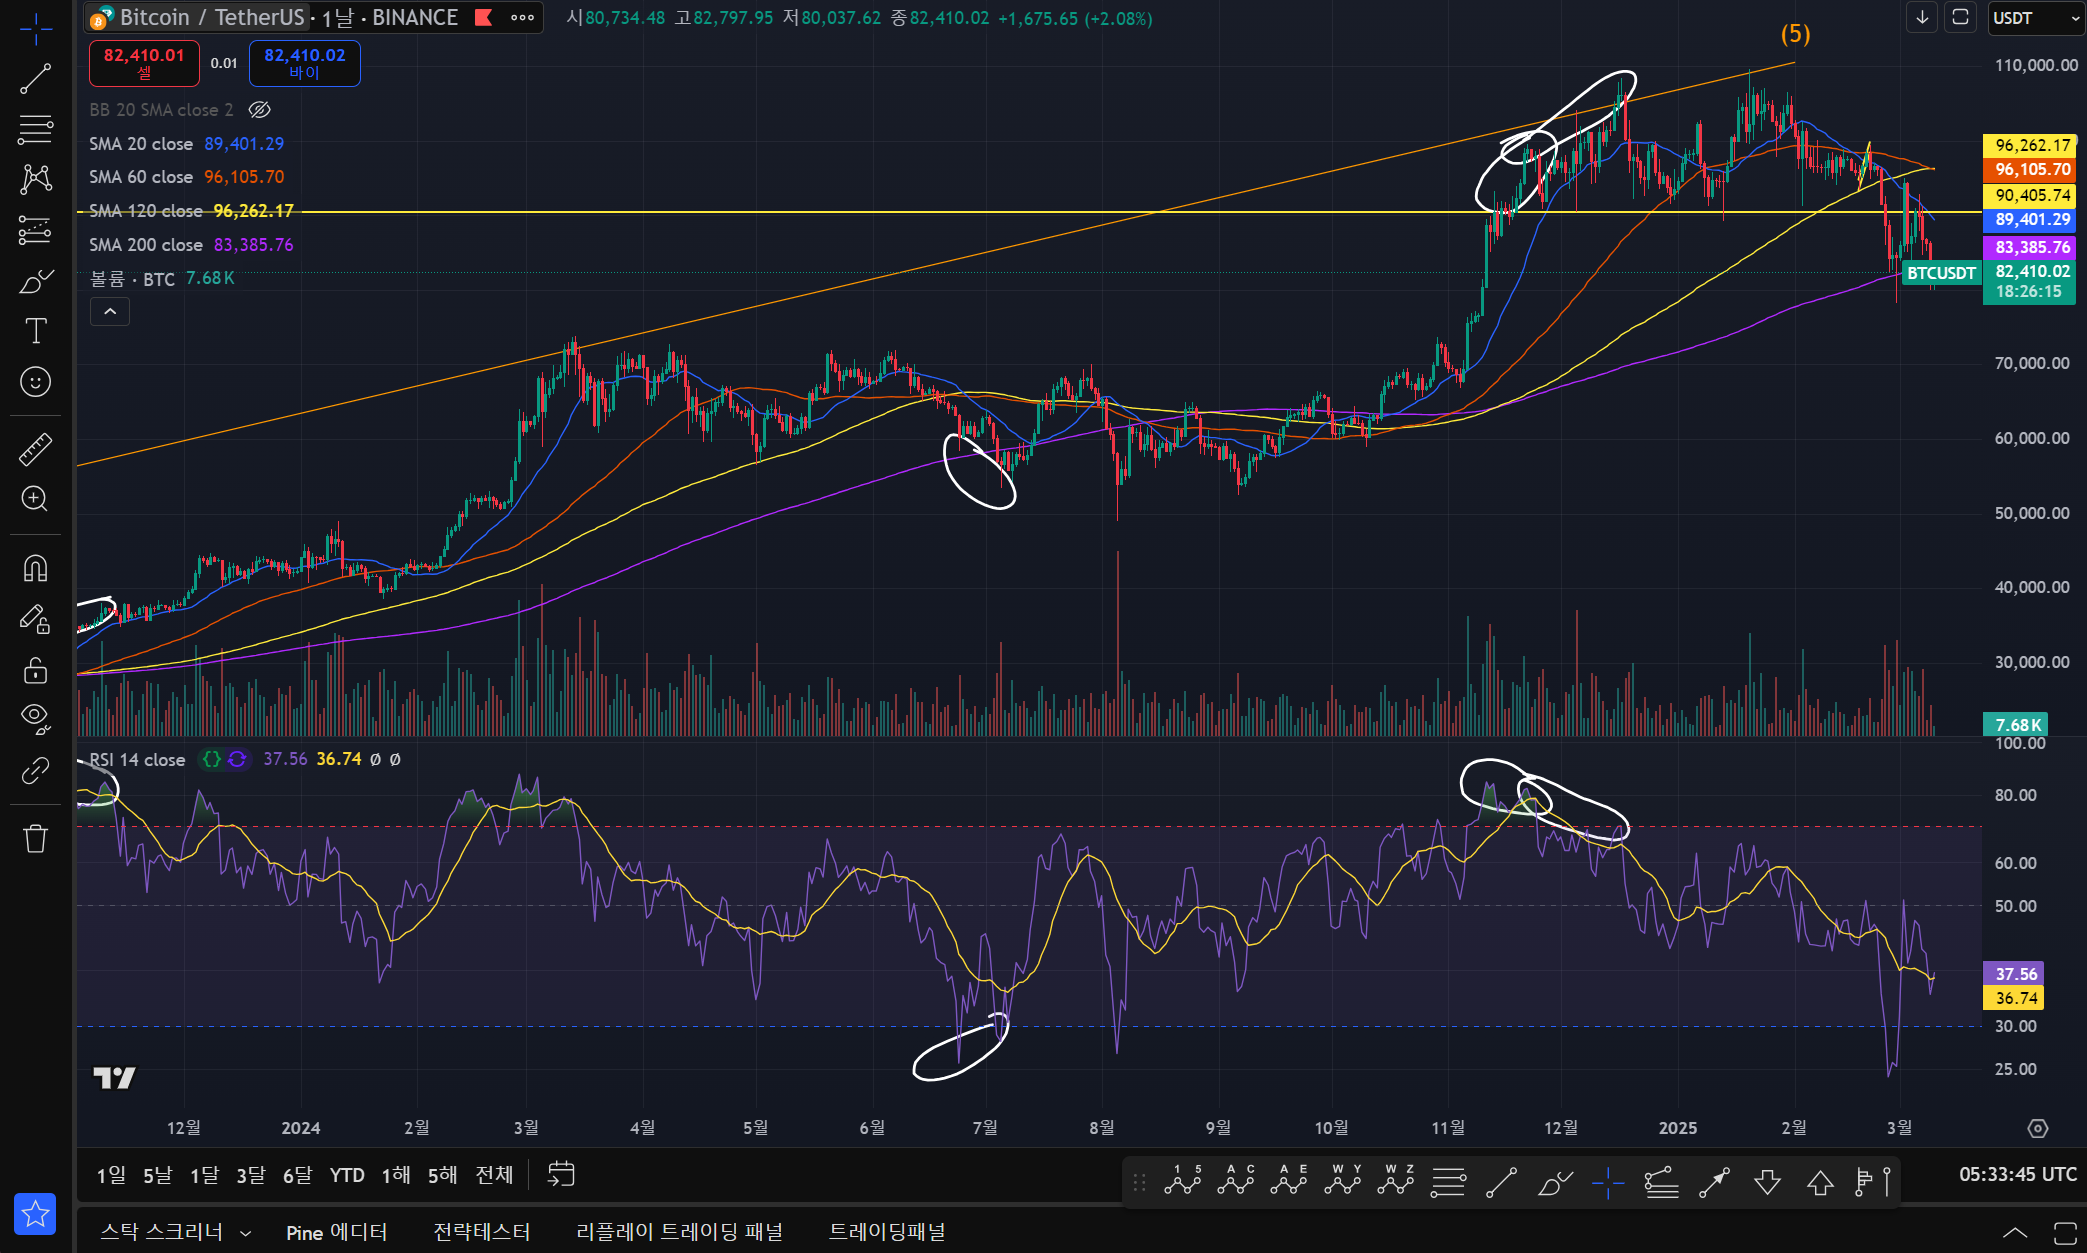Click the blue star favorites toolbar button

[35, 1214]
